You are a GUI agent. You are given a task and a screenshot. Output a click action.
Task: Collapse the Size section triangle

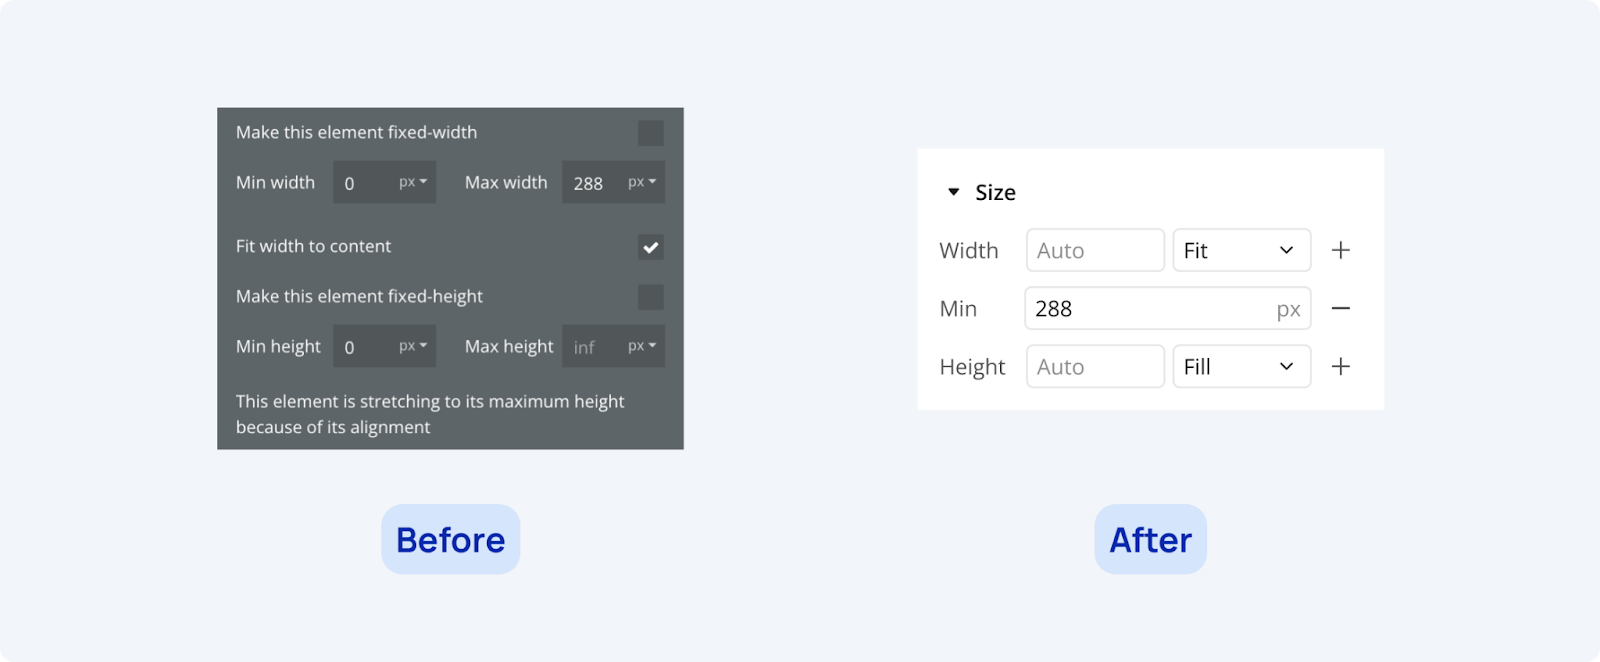pos(953,192)
